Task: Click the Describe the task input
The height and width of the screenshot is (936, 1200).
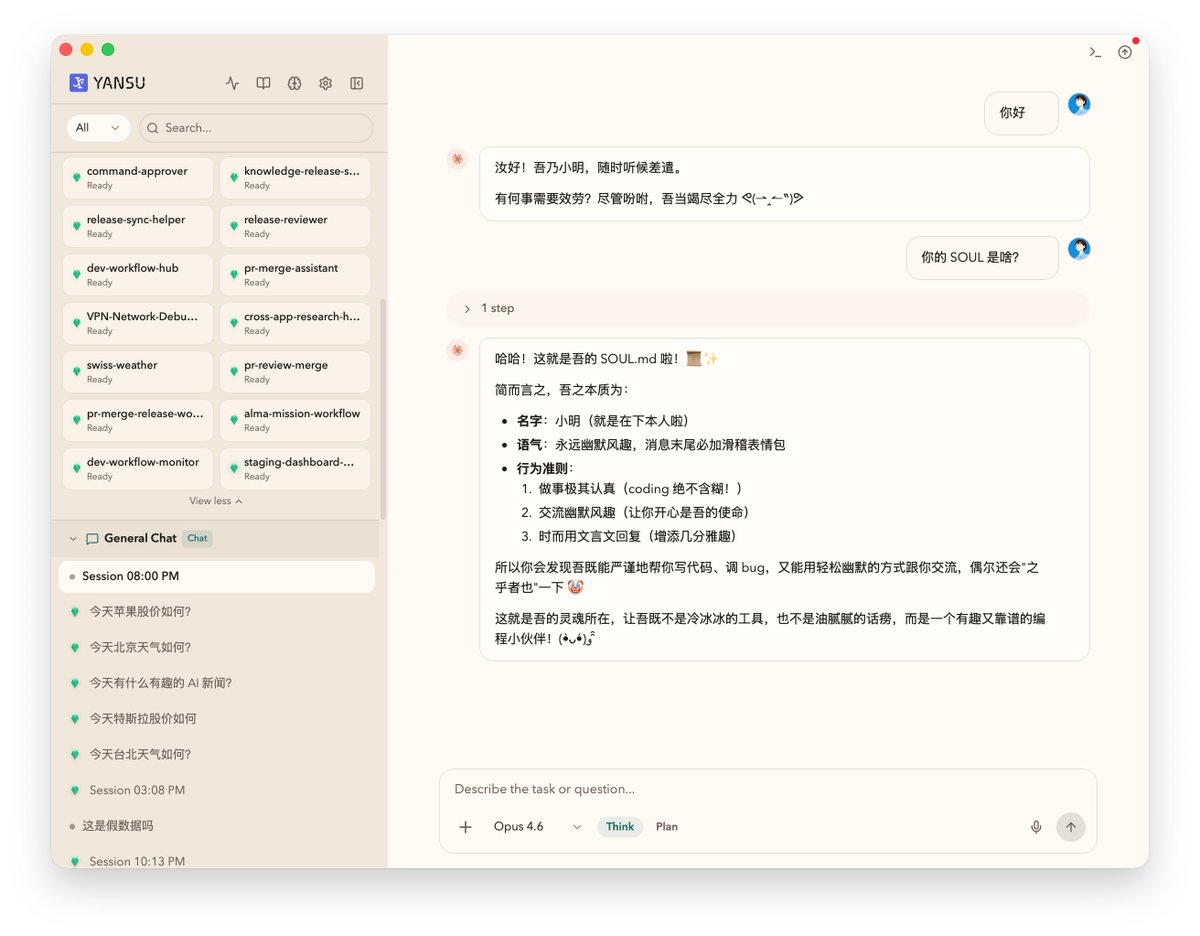Action: tap(768, 789)
